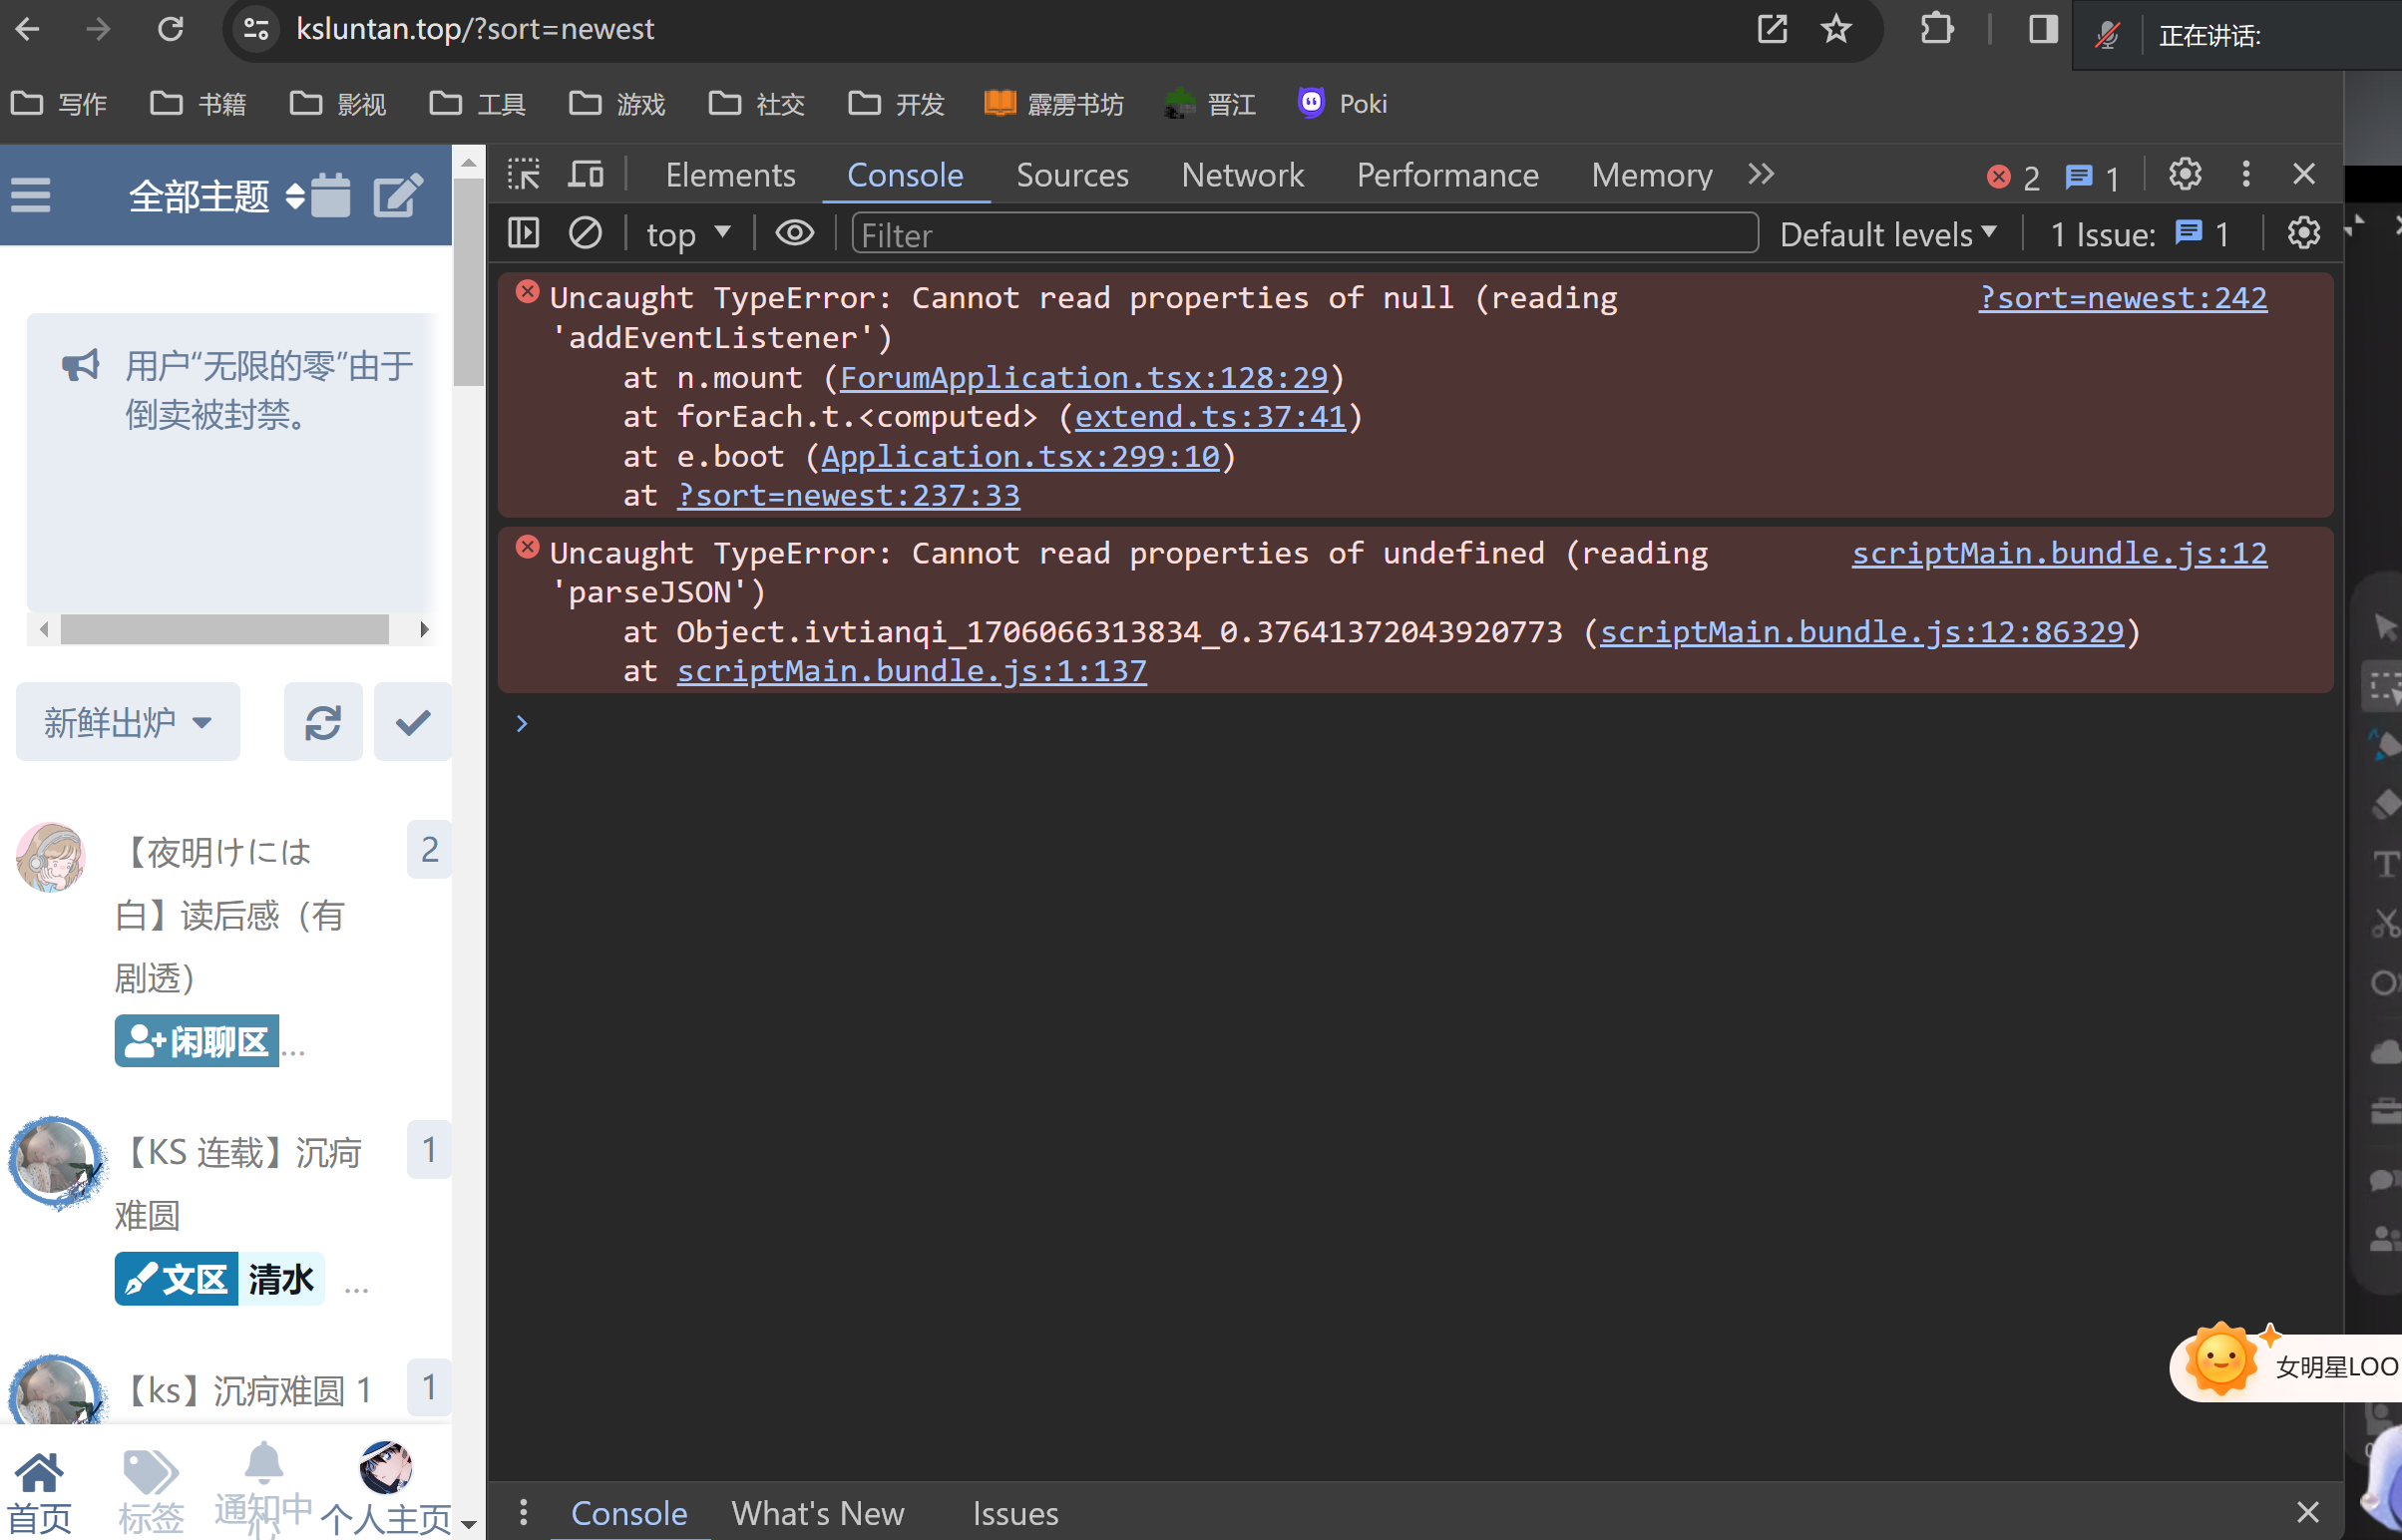Screen dimensions: 2402x1540
Task: Open the 新鲜出炉 sort dropdown
Action: 128,722
